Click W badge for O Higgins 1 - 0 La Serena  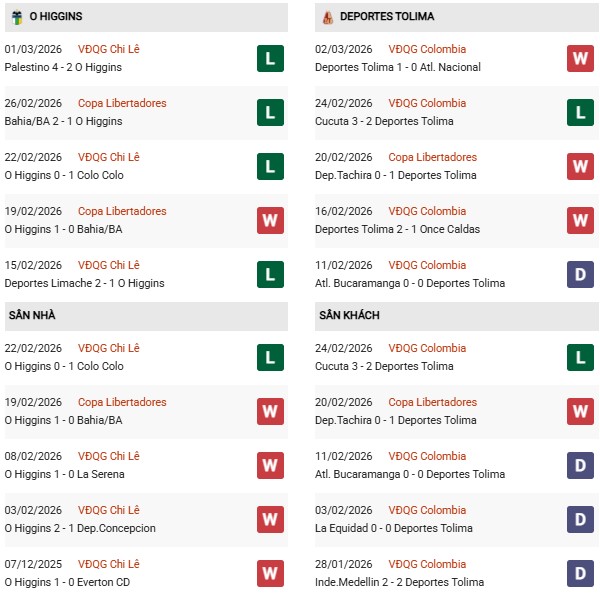point(270,465)
